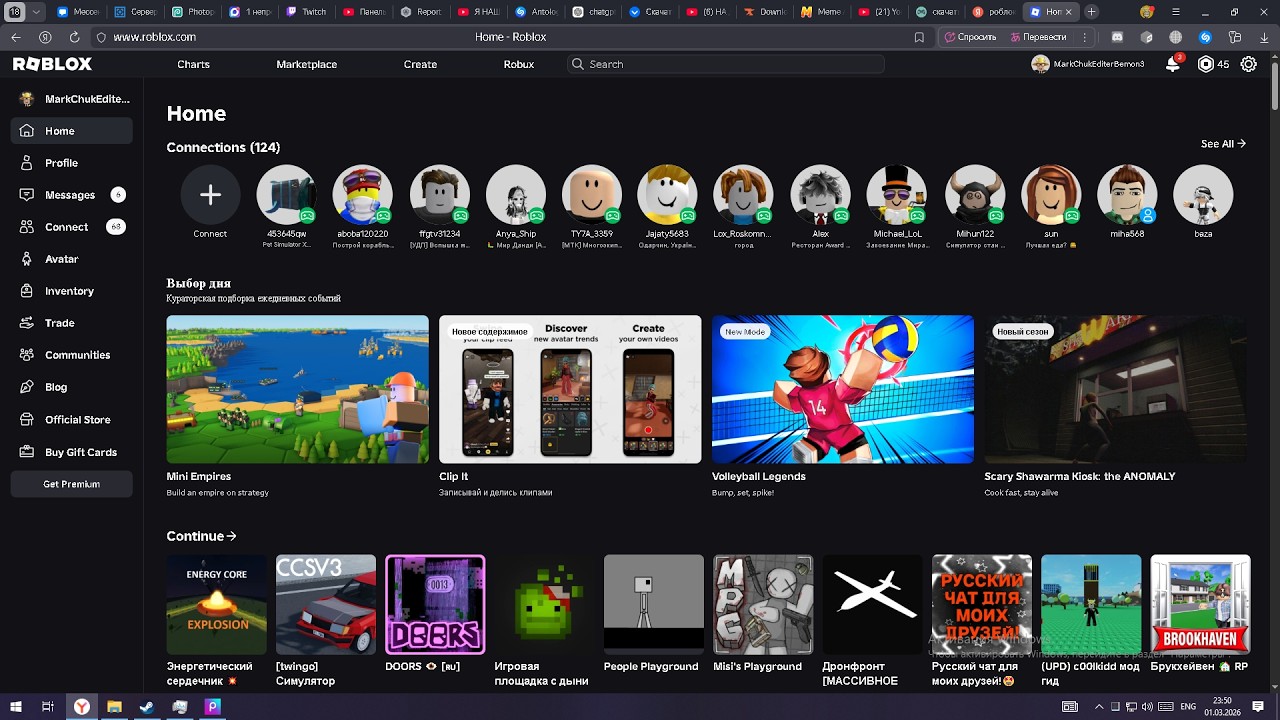Click See All connections link
Image resolution: width=1280 pixels, height=720 pixels.
1223,144
